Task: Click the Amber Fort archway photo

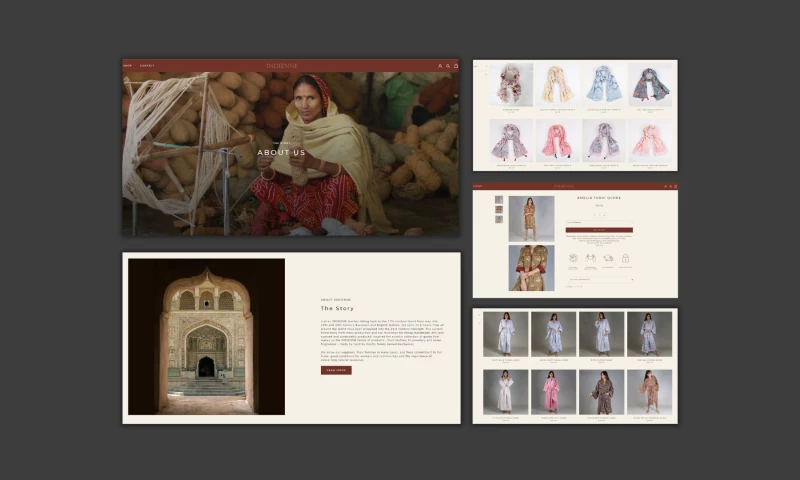Action: click(x=207, y=337)
